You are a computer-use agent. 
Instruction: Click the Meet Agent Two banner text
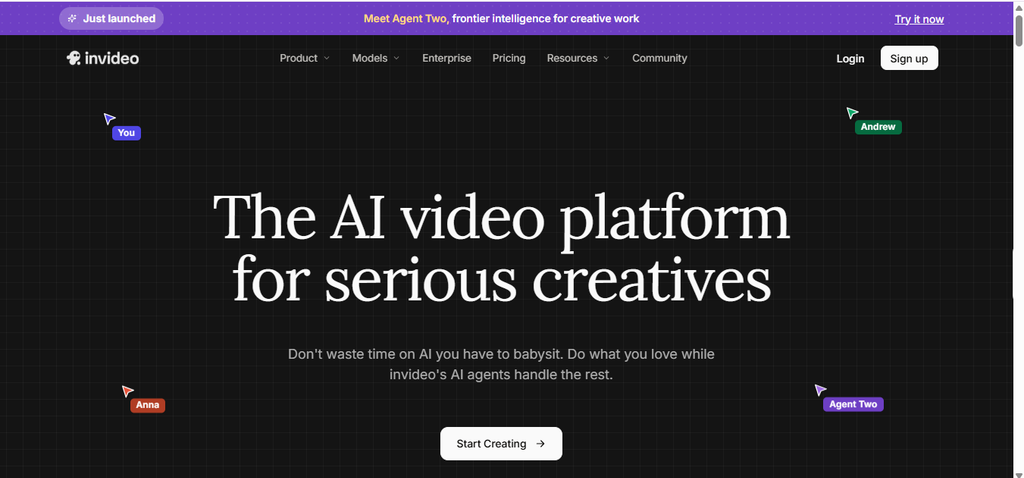coord(502,18)
